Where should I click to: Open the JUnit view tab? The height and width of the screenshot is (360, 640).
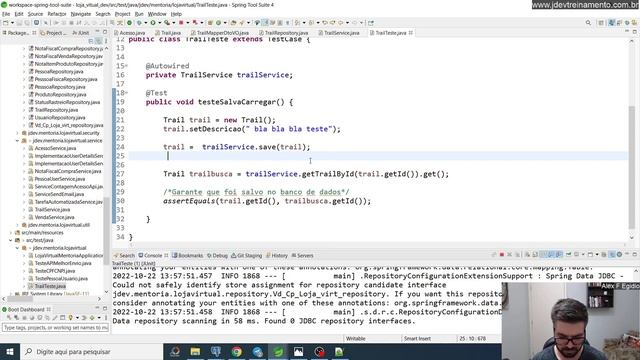tap(81, 33)
